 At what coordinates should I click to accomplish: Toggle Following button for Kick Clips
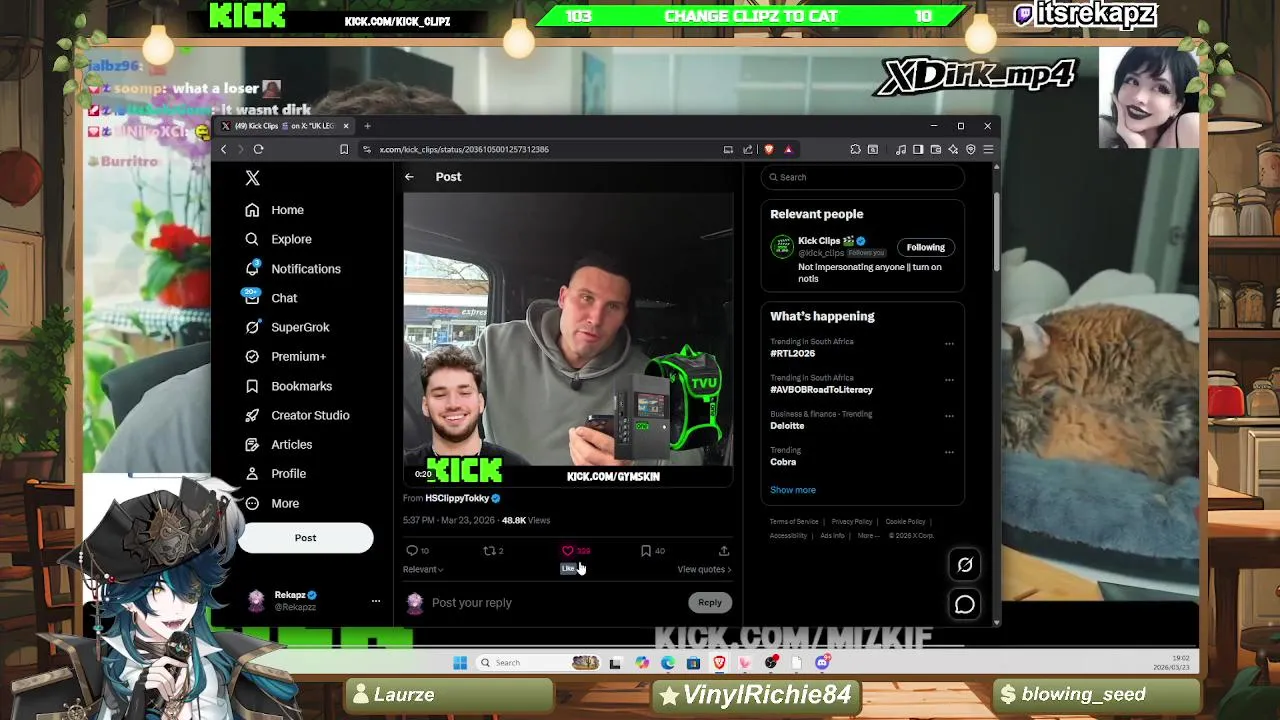click(x=925, y=247)
